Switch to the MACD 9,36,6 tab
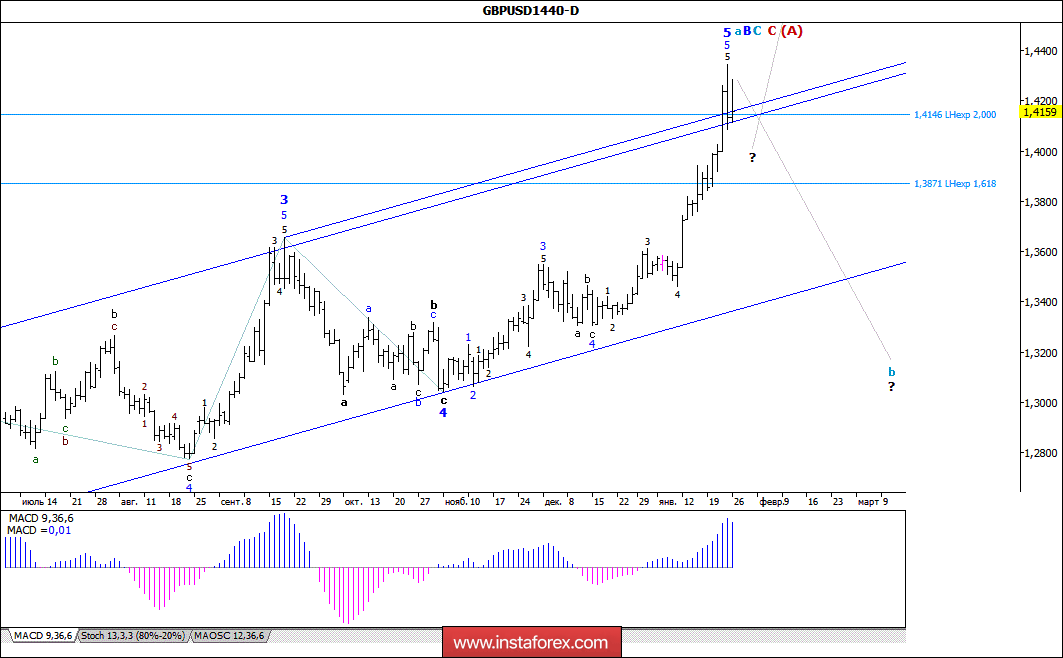This screenshot has height=658, width=1063. click(43, 636)
